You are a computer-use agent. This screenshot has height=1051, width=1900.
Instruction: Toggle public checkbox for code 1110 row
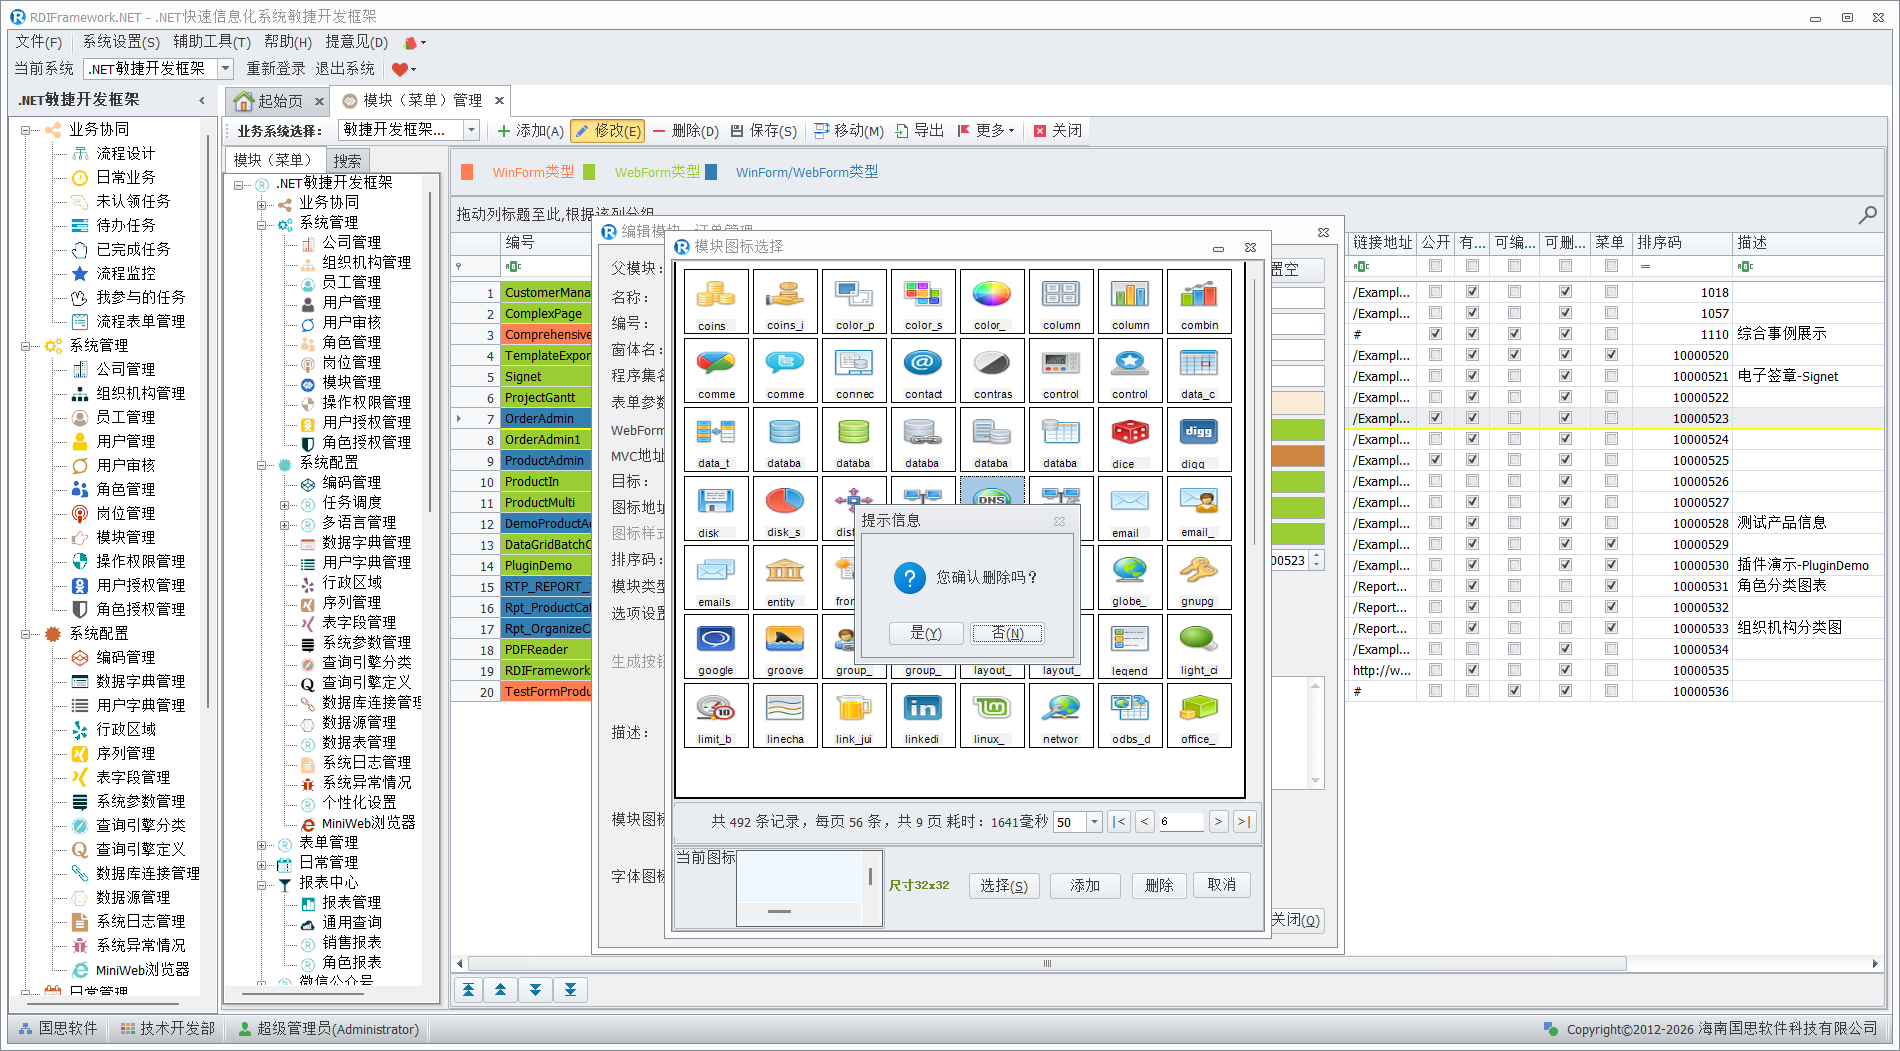1435,334
